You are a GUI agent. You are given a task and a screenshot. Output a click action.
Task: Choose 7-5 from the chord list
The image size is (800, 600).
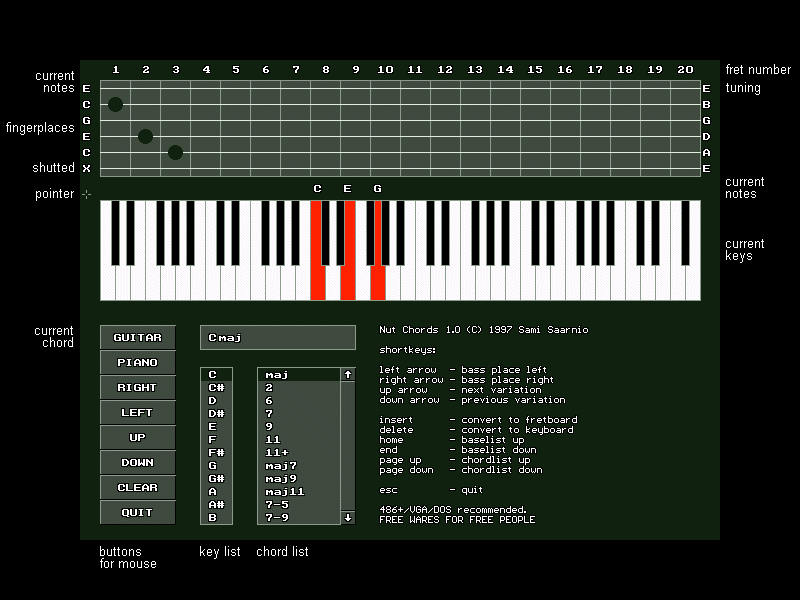tap(298, 505)
